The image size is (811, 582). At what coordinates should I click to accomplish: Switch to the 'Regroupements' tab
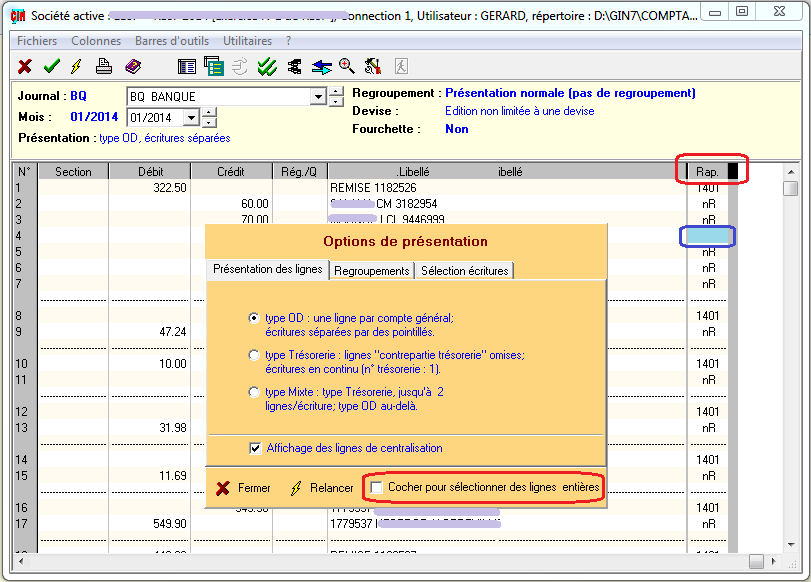coord(371,271)
